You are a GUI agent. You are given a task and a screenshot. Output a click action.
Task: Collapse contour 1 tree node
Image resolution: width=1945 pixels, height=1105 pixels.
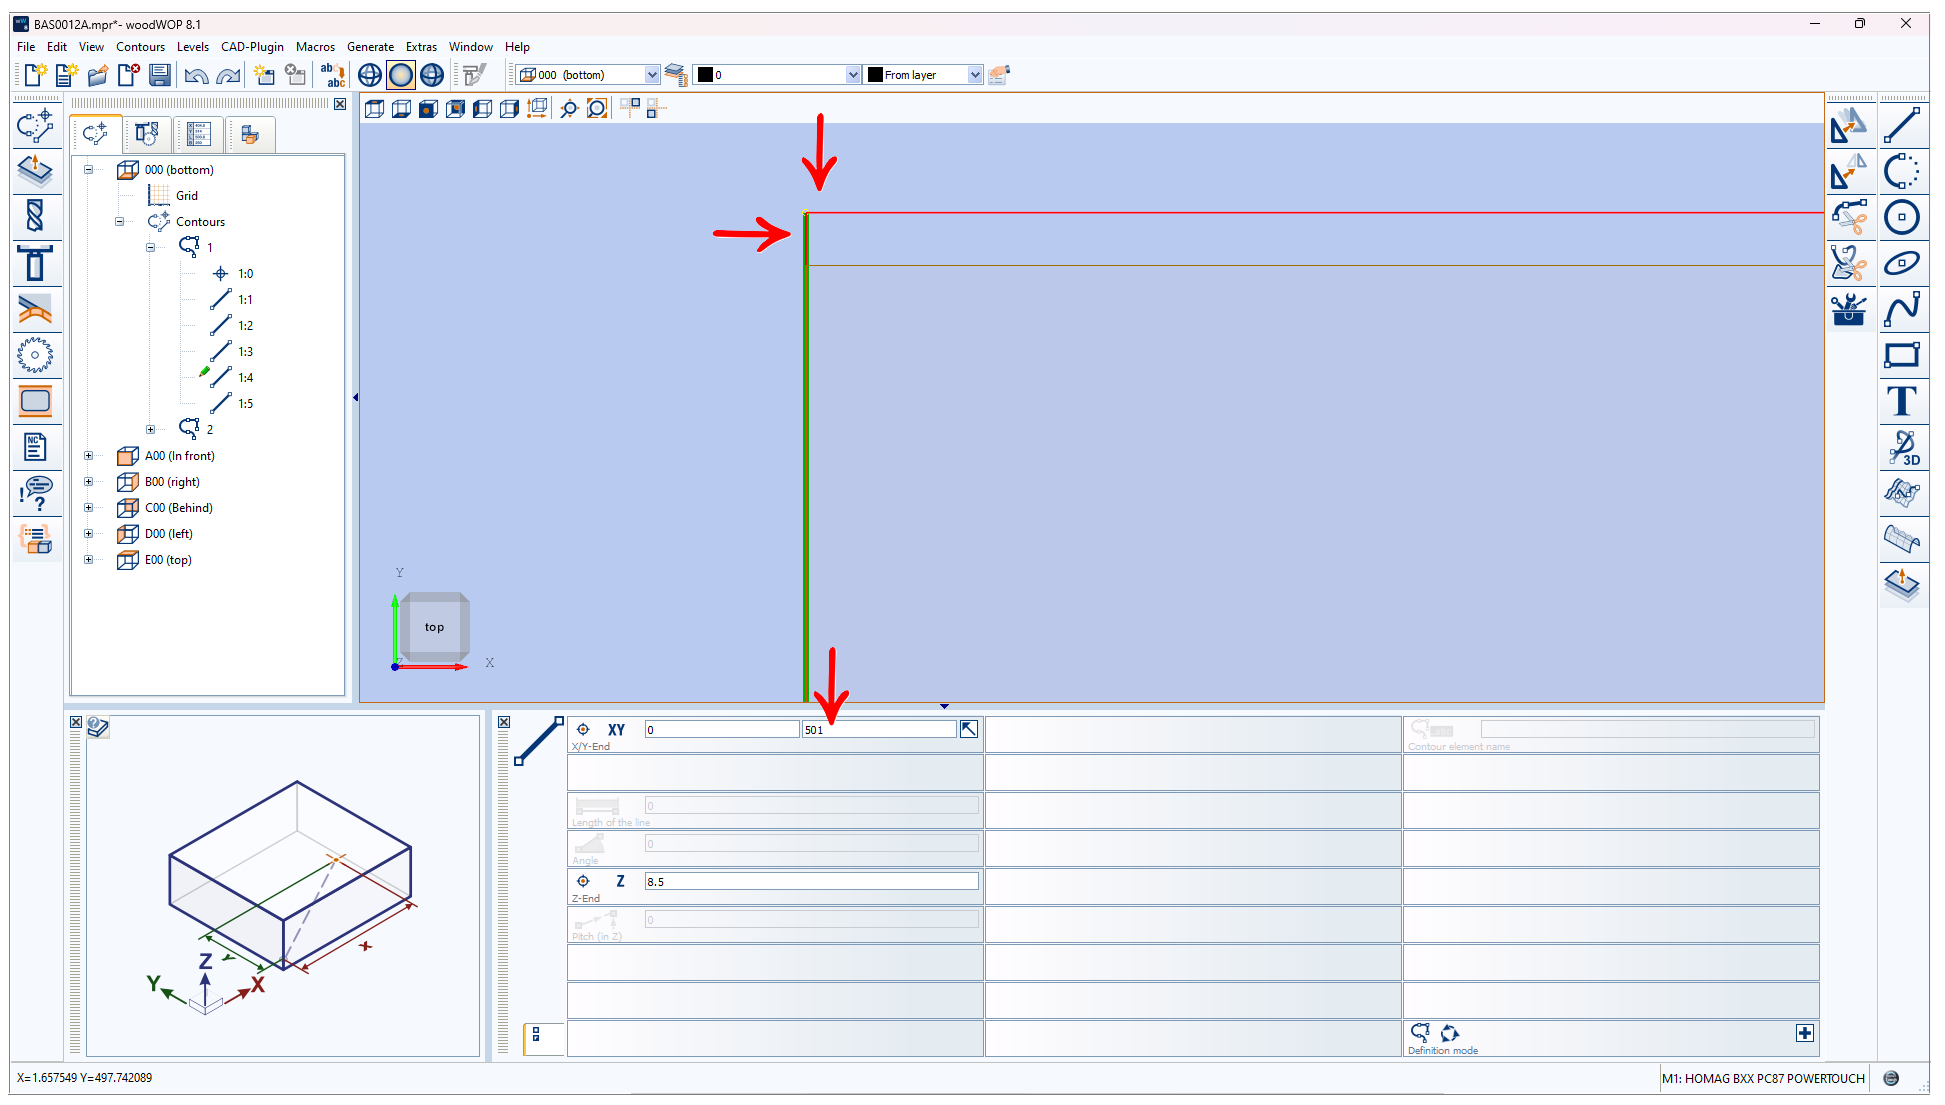pyautogui.click(x=150, y=247)
